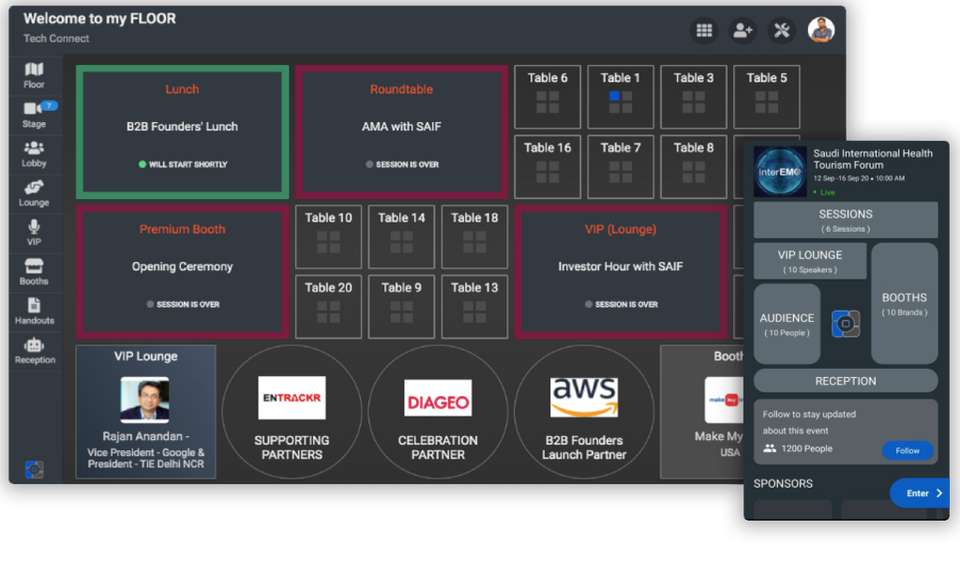The image size is (960, 563).
Task: Open the Lobby sidebar icon
Action: [x=34, y=153]
